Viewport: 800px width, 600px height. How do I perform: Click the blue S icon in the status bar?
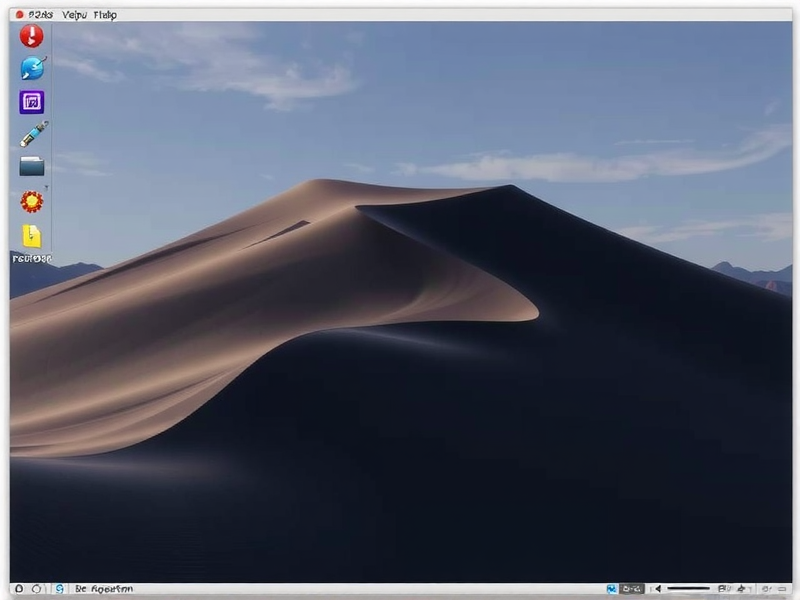(60, 589)
